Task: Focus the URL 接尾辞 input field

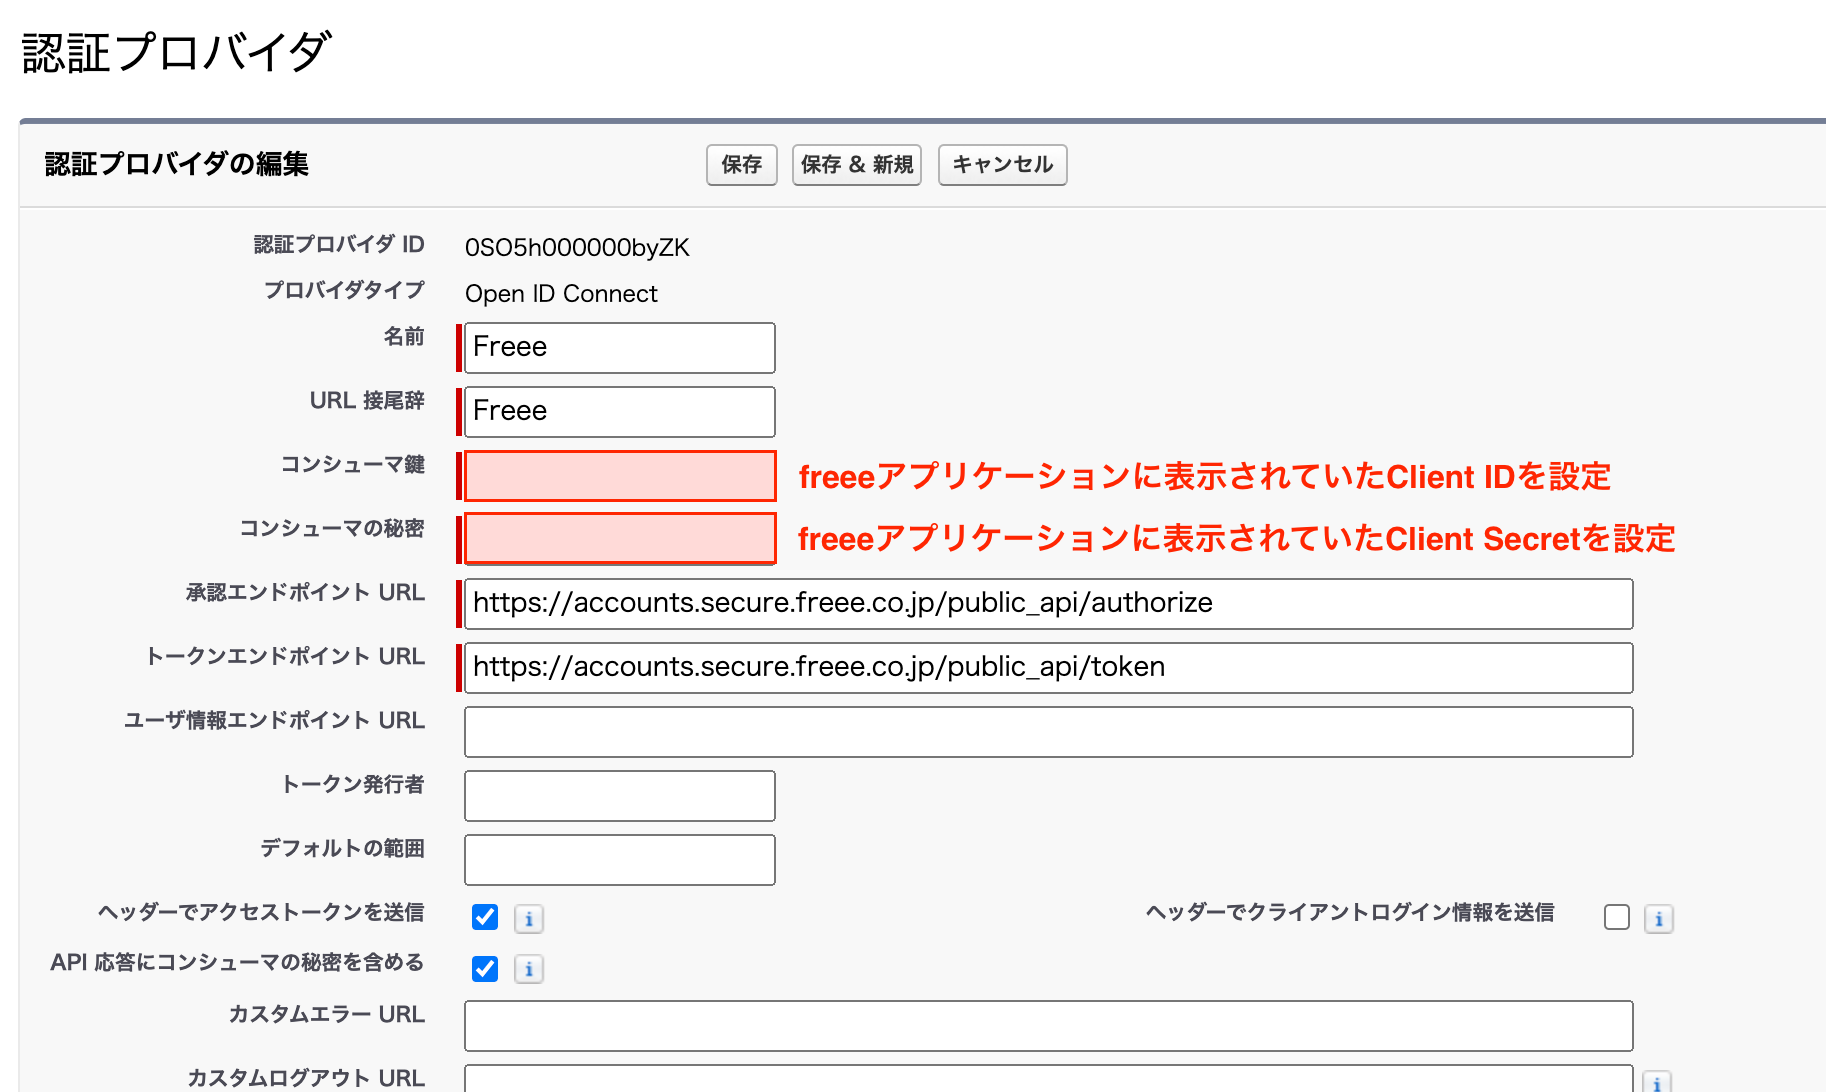Action: tap(620, 412)
